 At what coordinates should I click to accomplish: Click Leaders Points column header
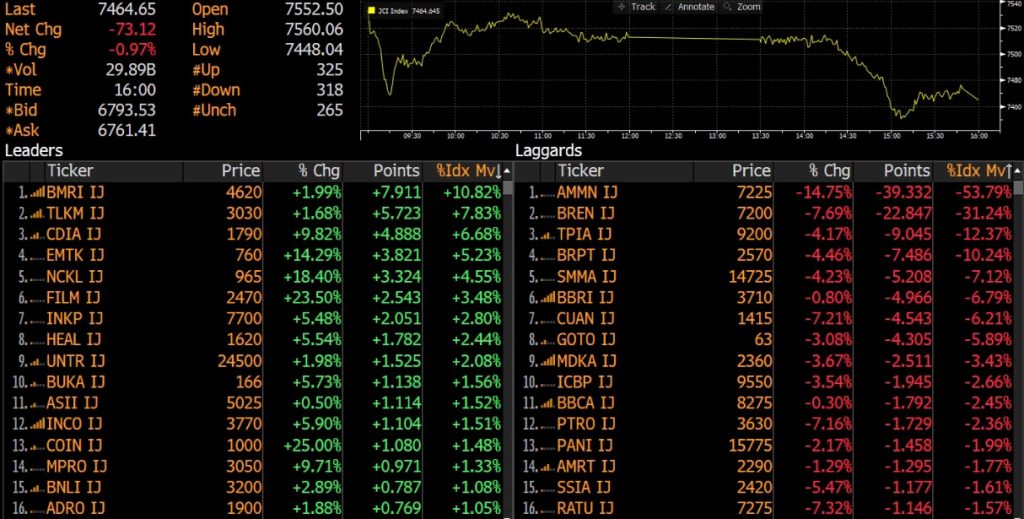tap(383, 171)
